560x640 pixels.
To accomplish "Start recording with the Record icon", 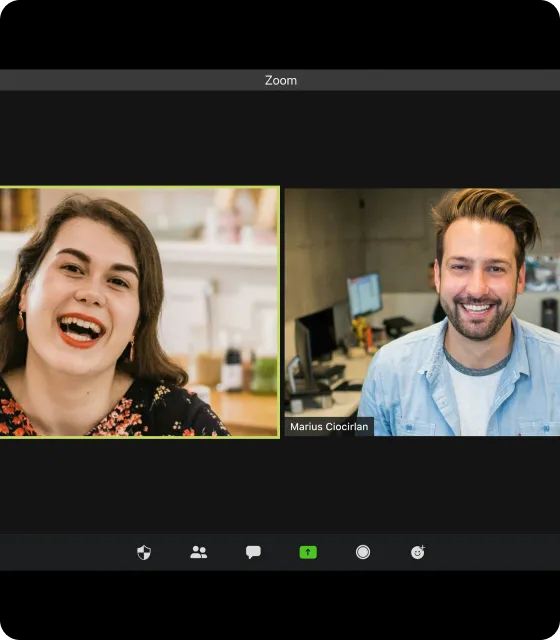I will click(x=363, y=552).
